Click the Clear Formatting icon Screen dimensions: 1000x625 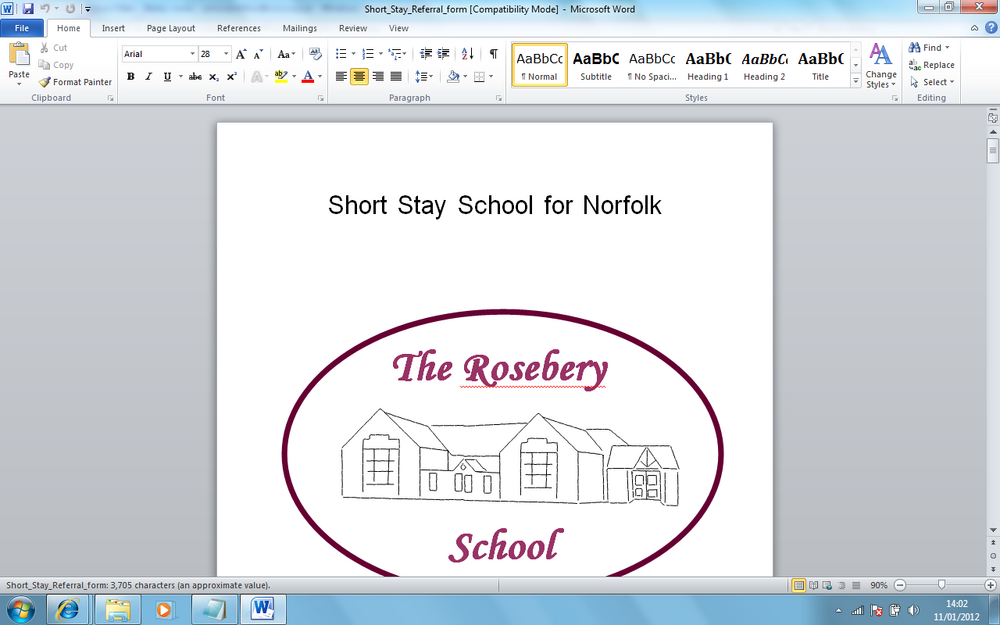pyautogui.click(x=314, y=54)
